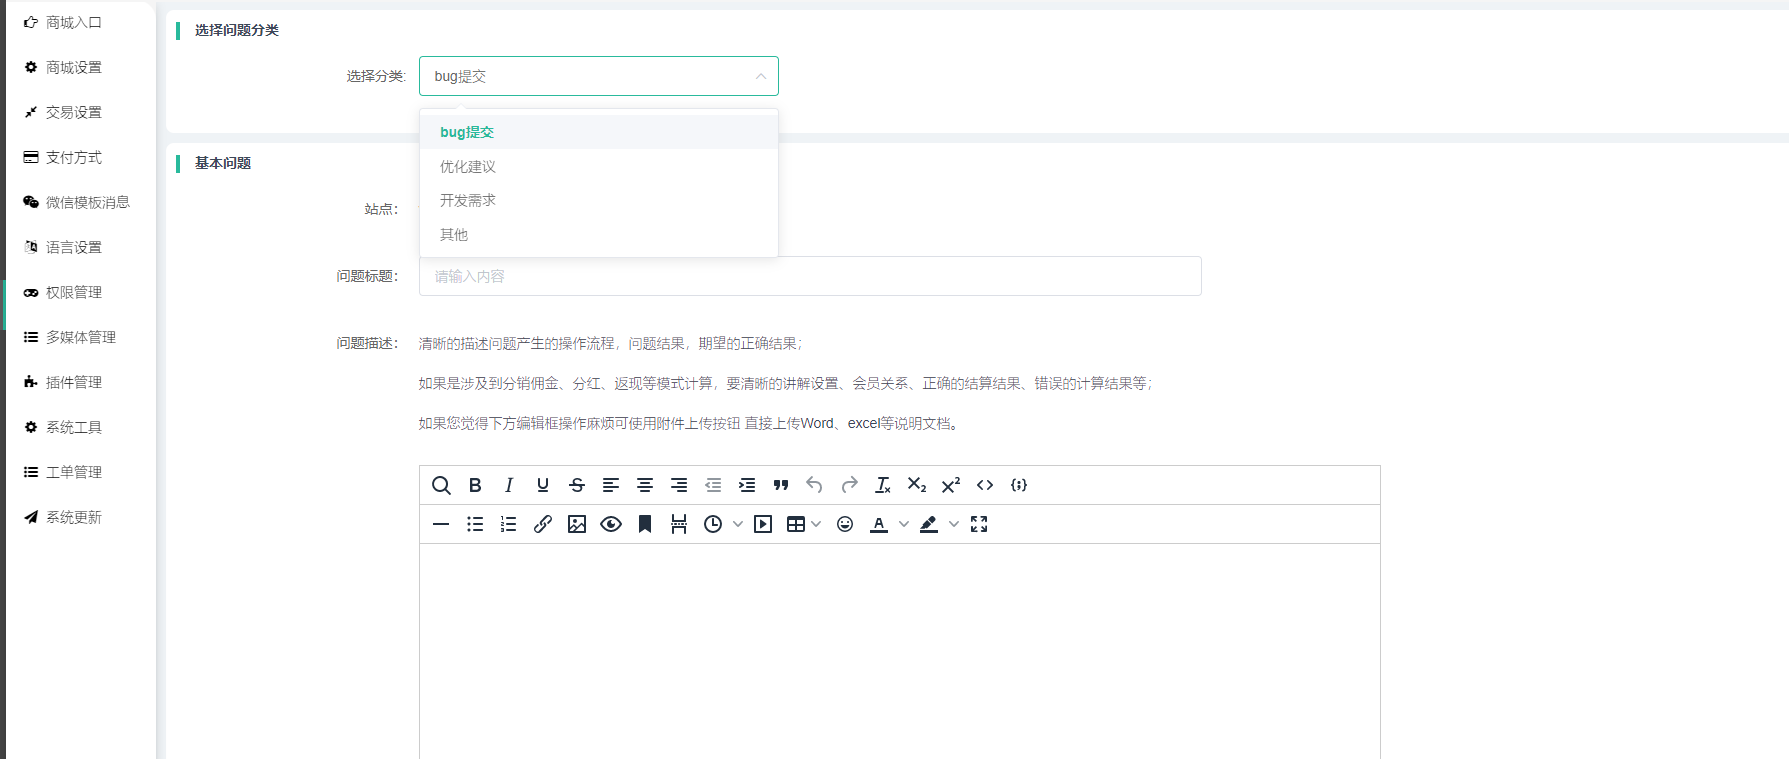This screenshot has height=759, width=1789.
Task: Open the text color picker arrow
Action: 904,524
